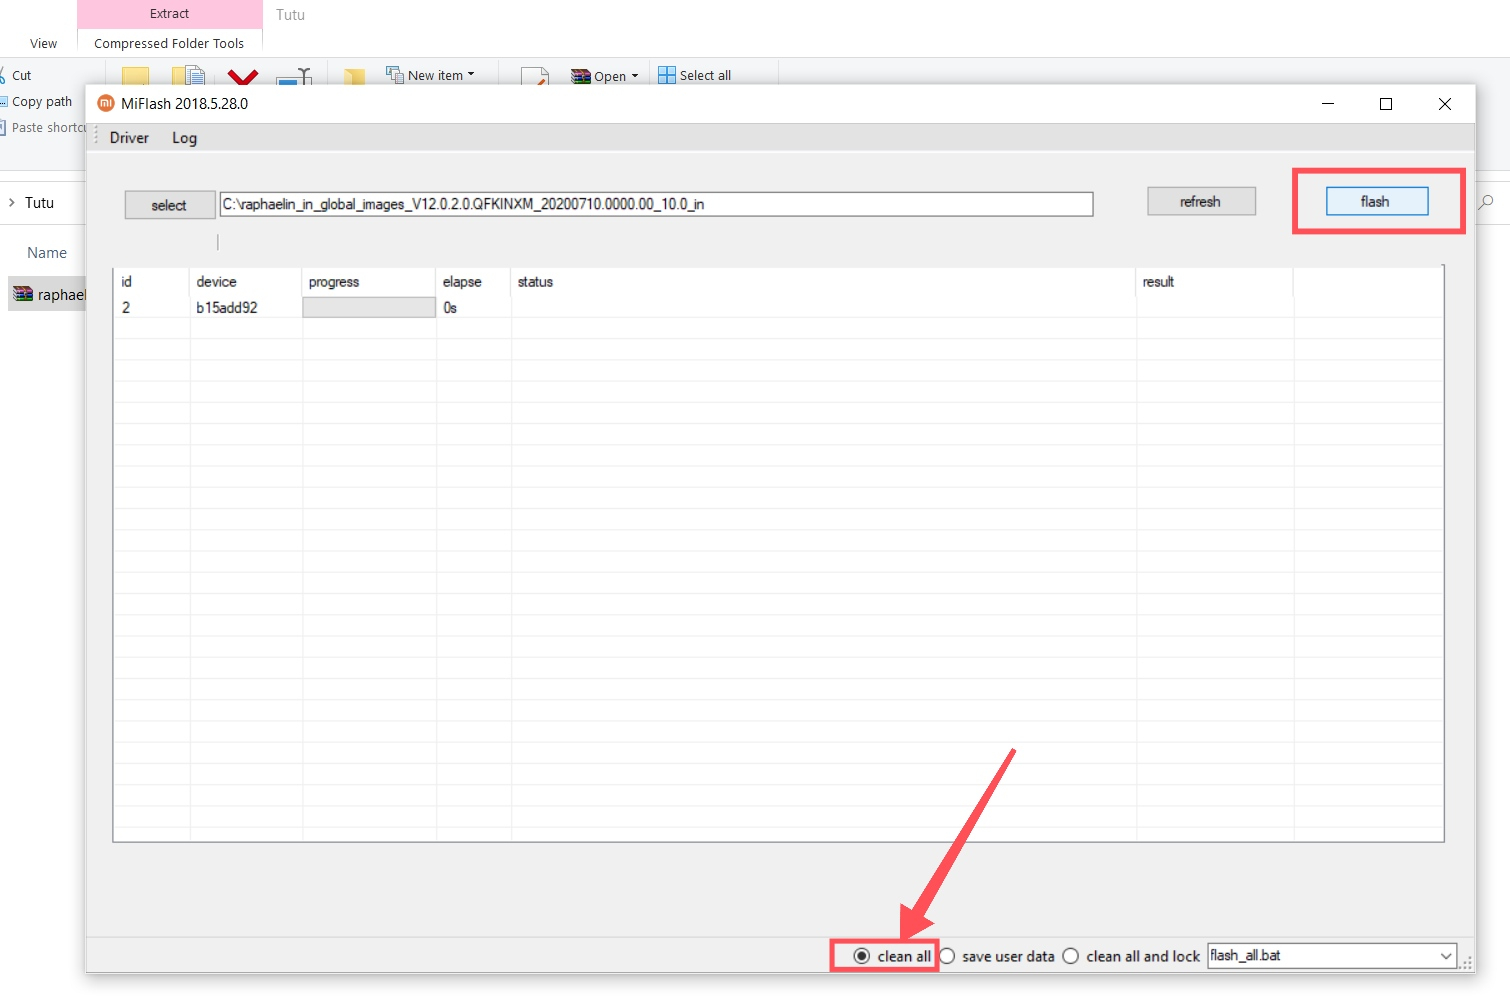Screen dimensions: 1510x1002
Task: Start flashing with the flash button
Action: coord(1377,201)
